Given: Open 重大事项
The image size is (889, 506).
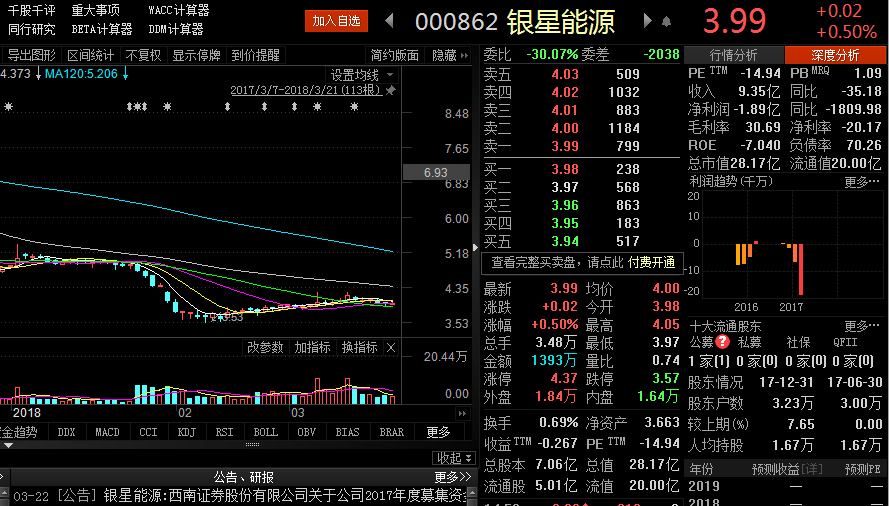Looking at the screenshot, I should tap(95, 10).
